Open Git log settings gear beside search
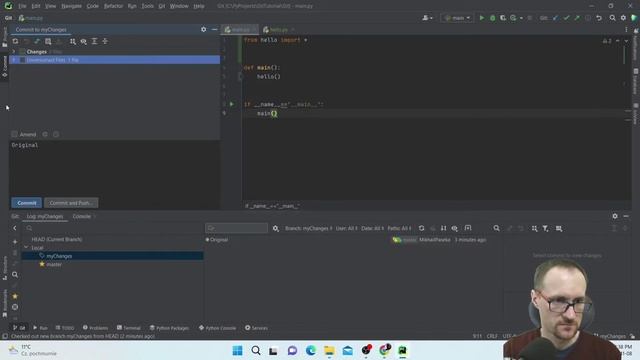The height and width of the screenshot is (360, 640). tap(276, 229)
